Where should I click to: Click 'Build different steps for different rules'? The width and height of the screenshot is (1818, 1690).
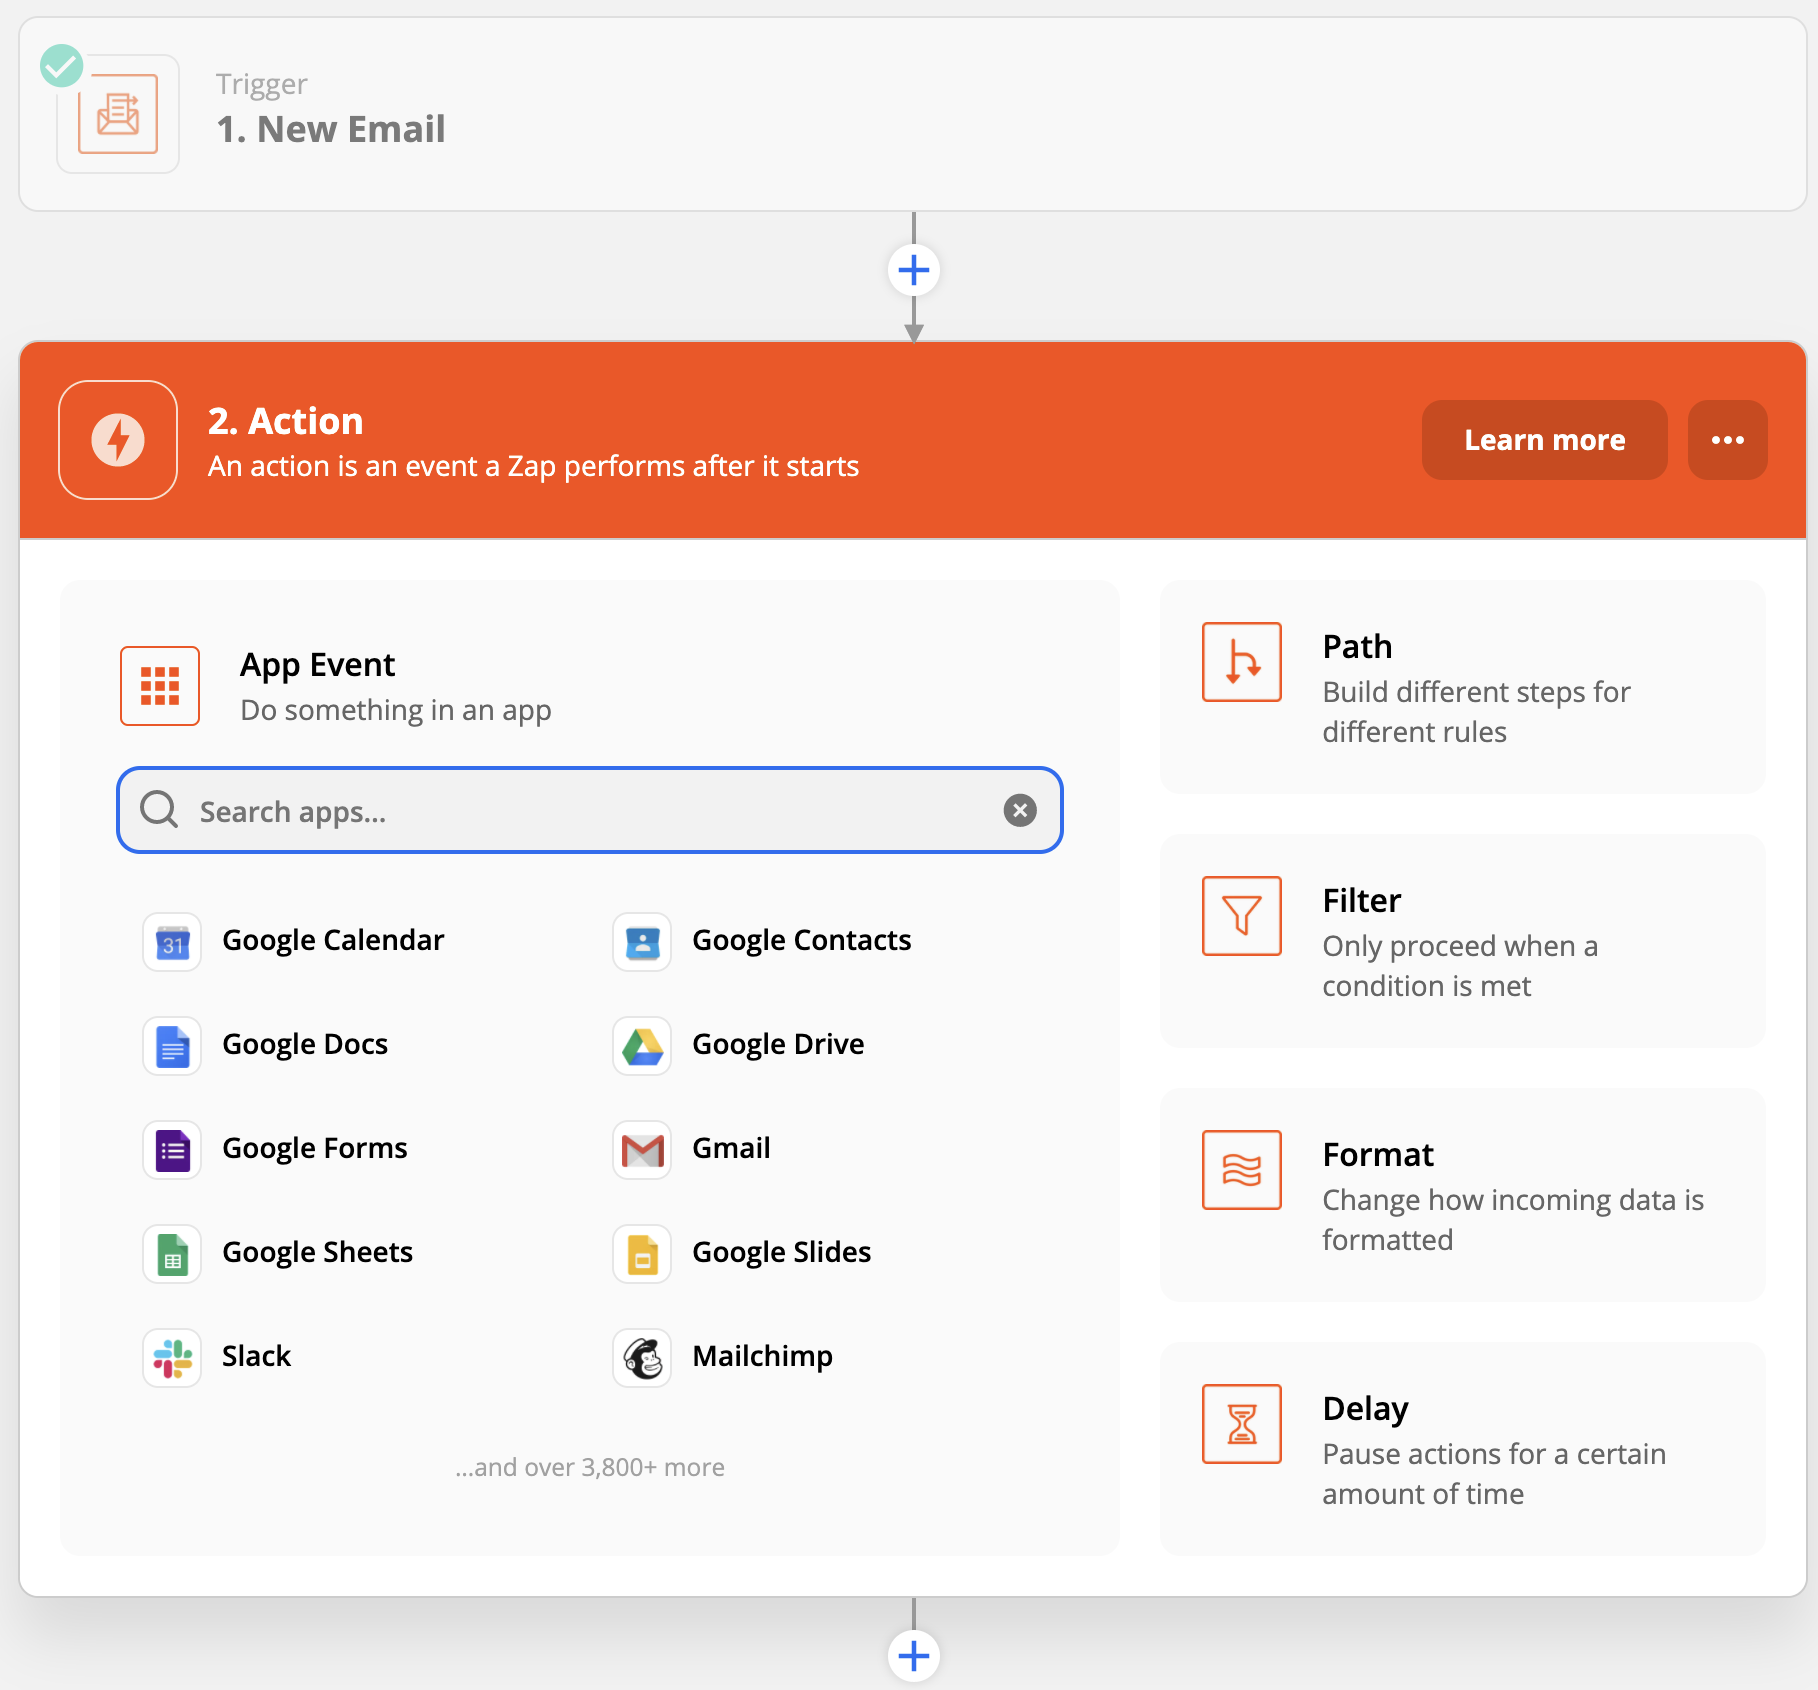coord(1476,712)
